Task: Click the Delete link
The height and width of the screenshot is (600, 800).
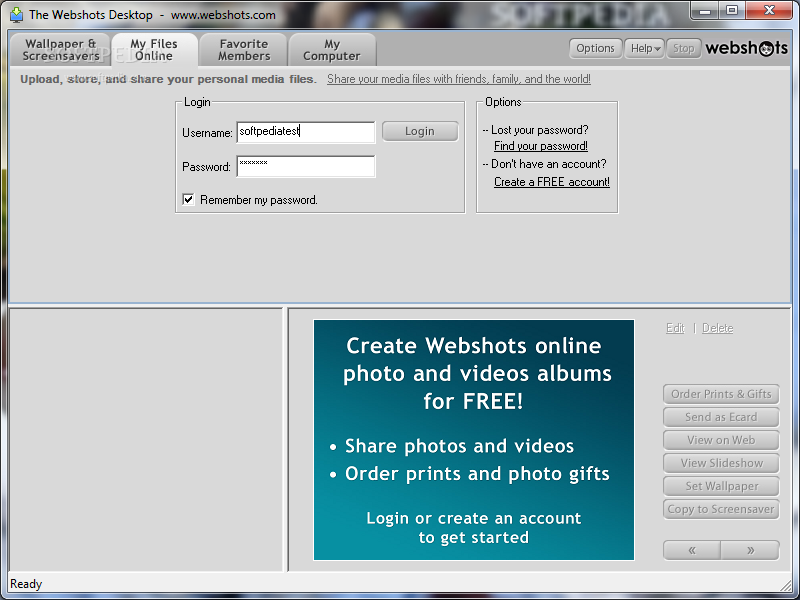Action: point(717,328)
